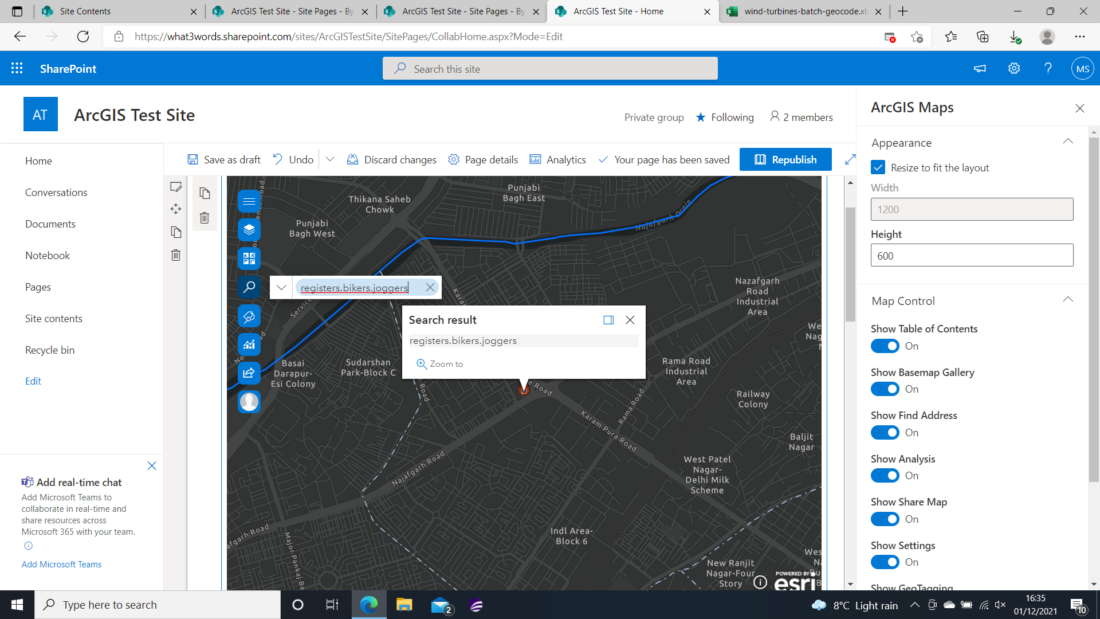
Task: Open the SharePoint megaphone feedback icon
Action: pos(979,68)
